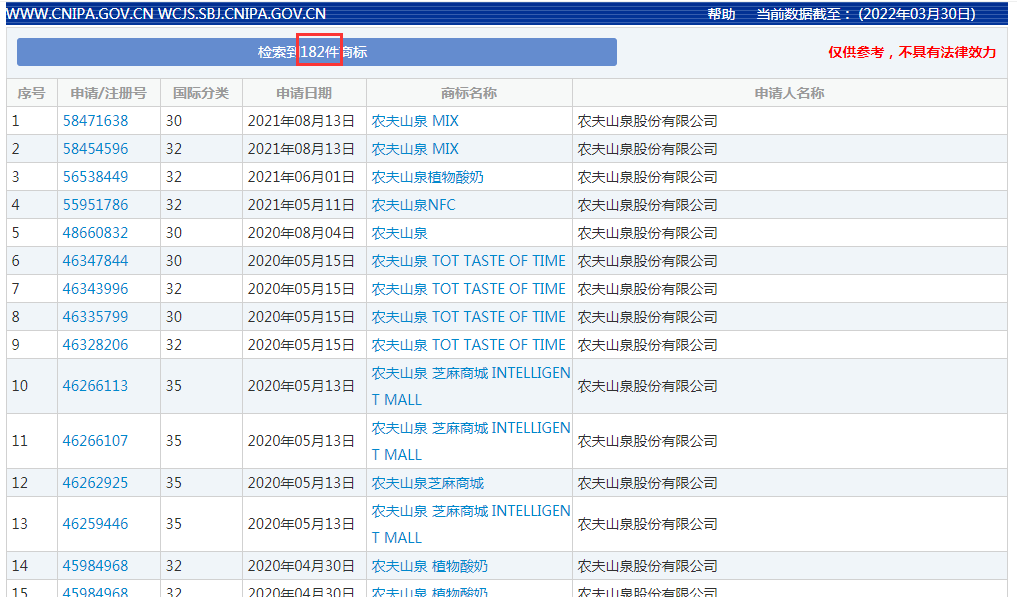Image resolution: width=1017 pixels, height=597 pixels.
Task: Click the 国际分类 column header
Action: click(200, 93)
